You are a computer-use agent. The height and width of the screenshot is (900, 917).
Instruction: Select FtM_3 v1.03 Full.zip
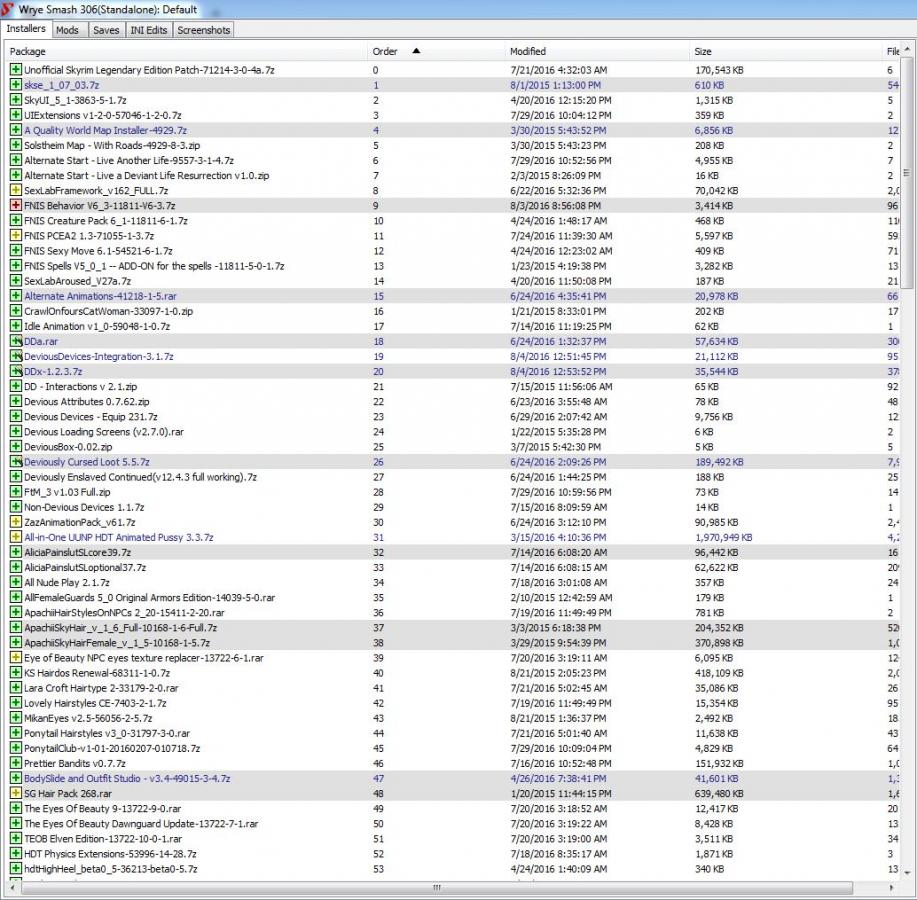[x=454, y=492]
